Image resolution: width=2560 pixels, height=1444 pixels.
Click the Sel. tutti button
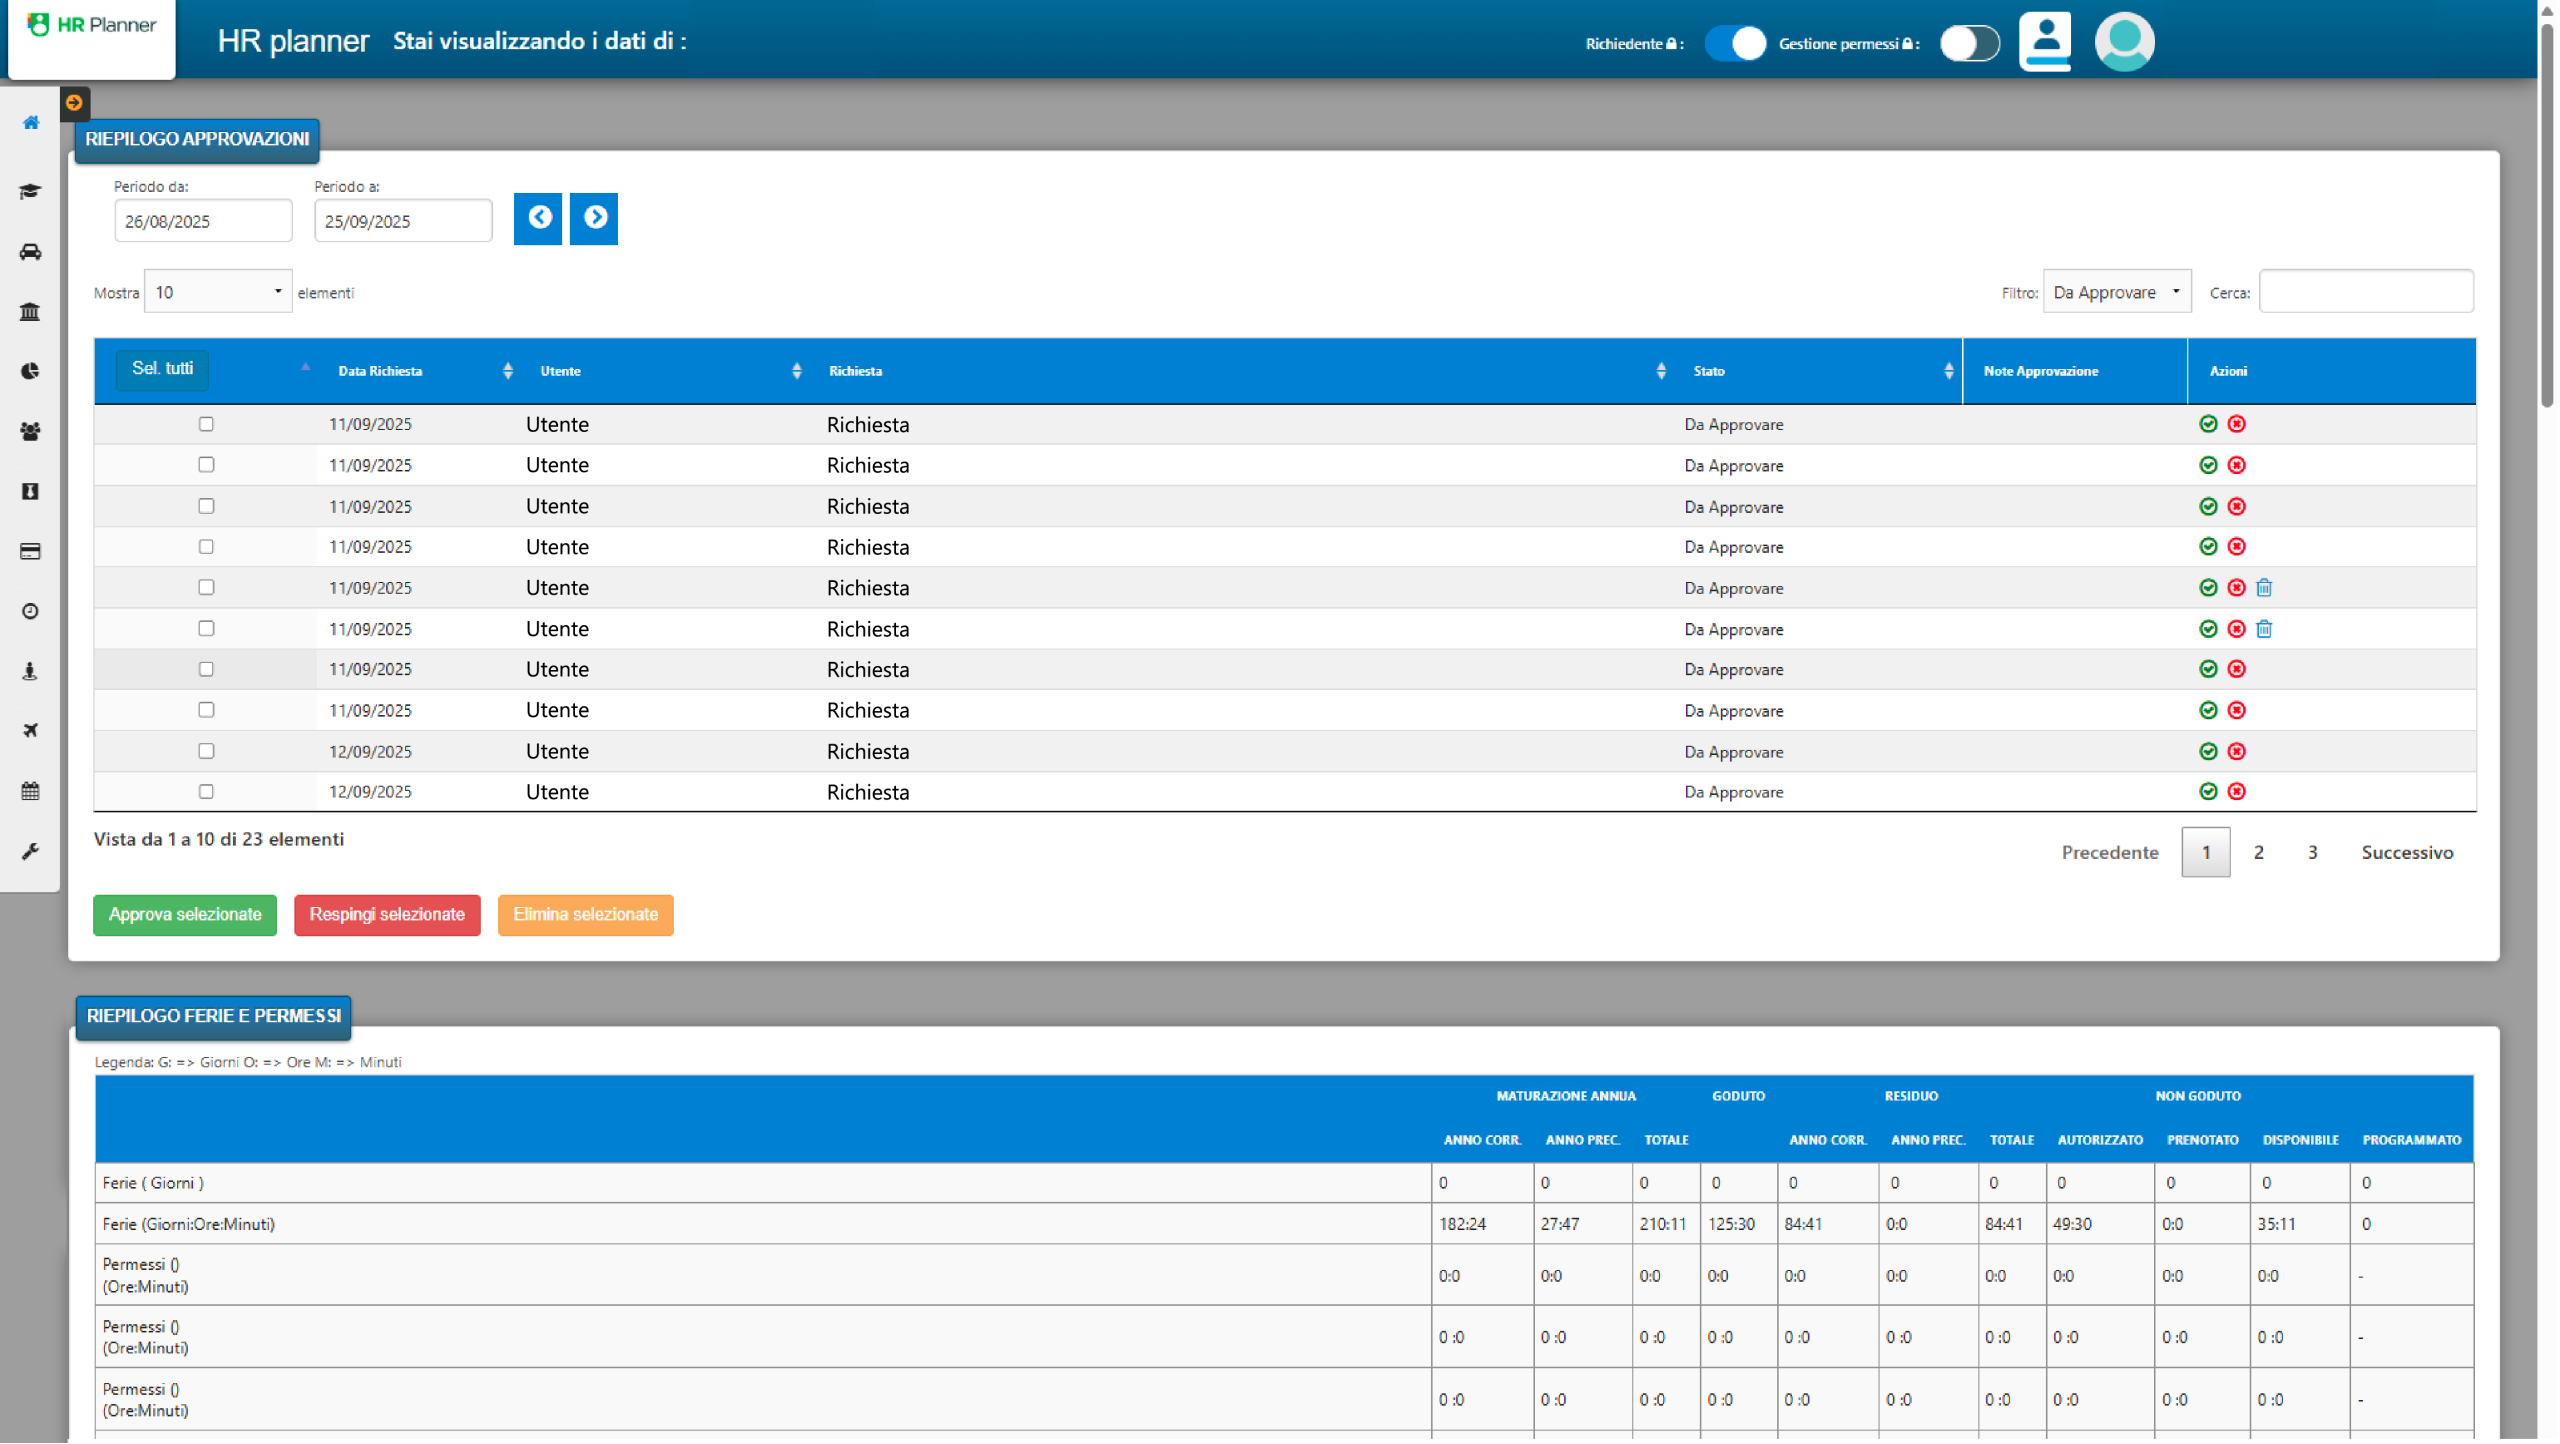tap(162, 369)
